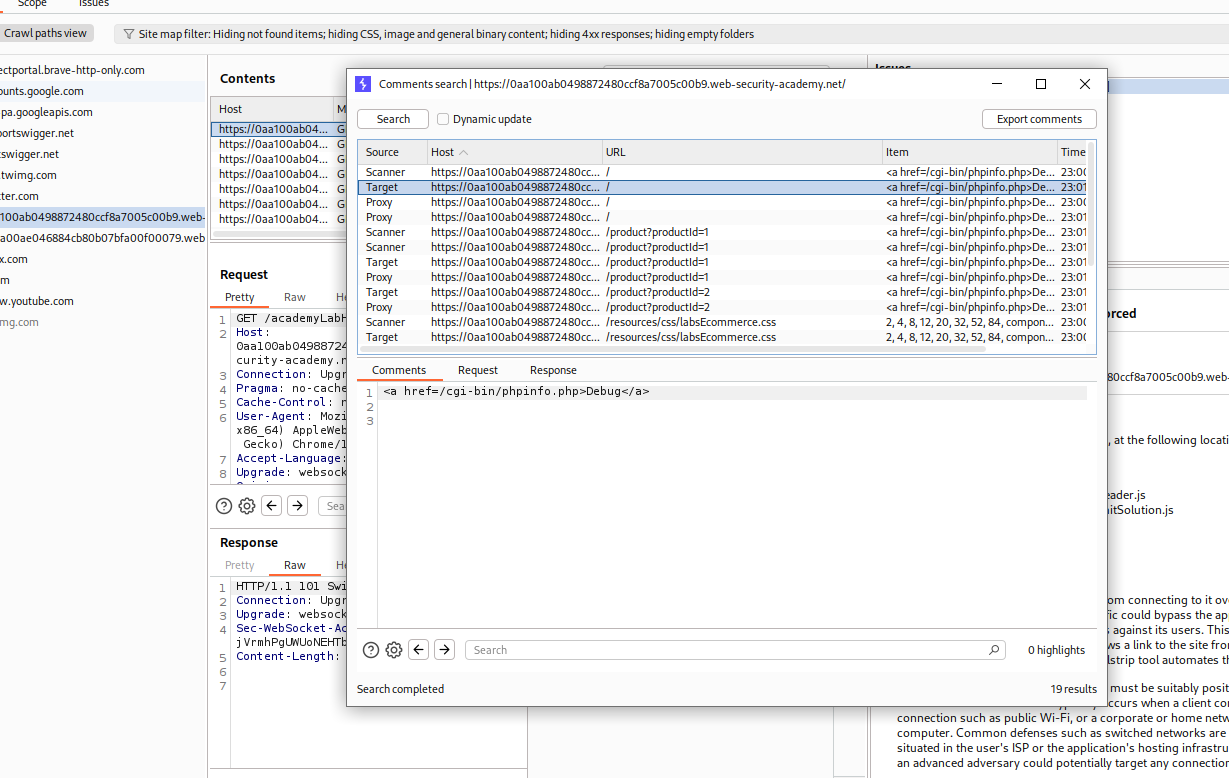Viewport: 1229px width, 778px height.
Task: Open Request panel settings gear icon
Action: [247, 506]
